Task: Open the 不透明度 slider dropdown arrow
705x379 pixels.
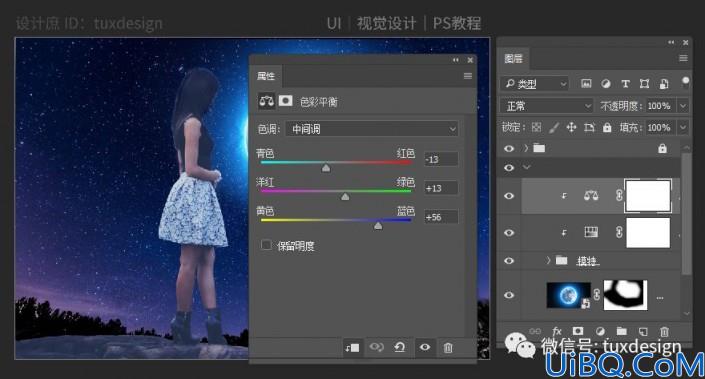Action: [683, 106]
